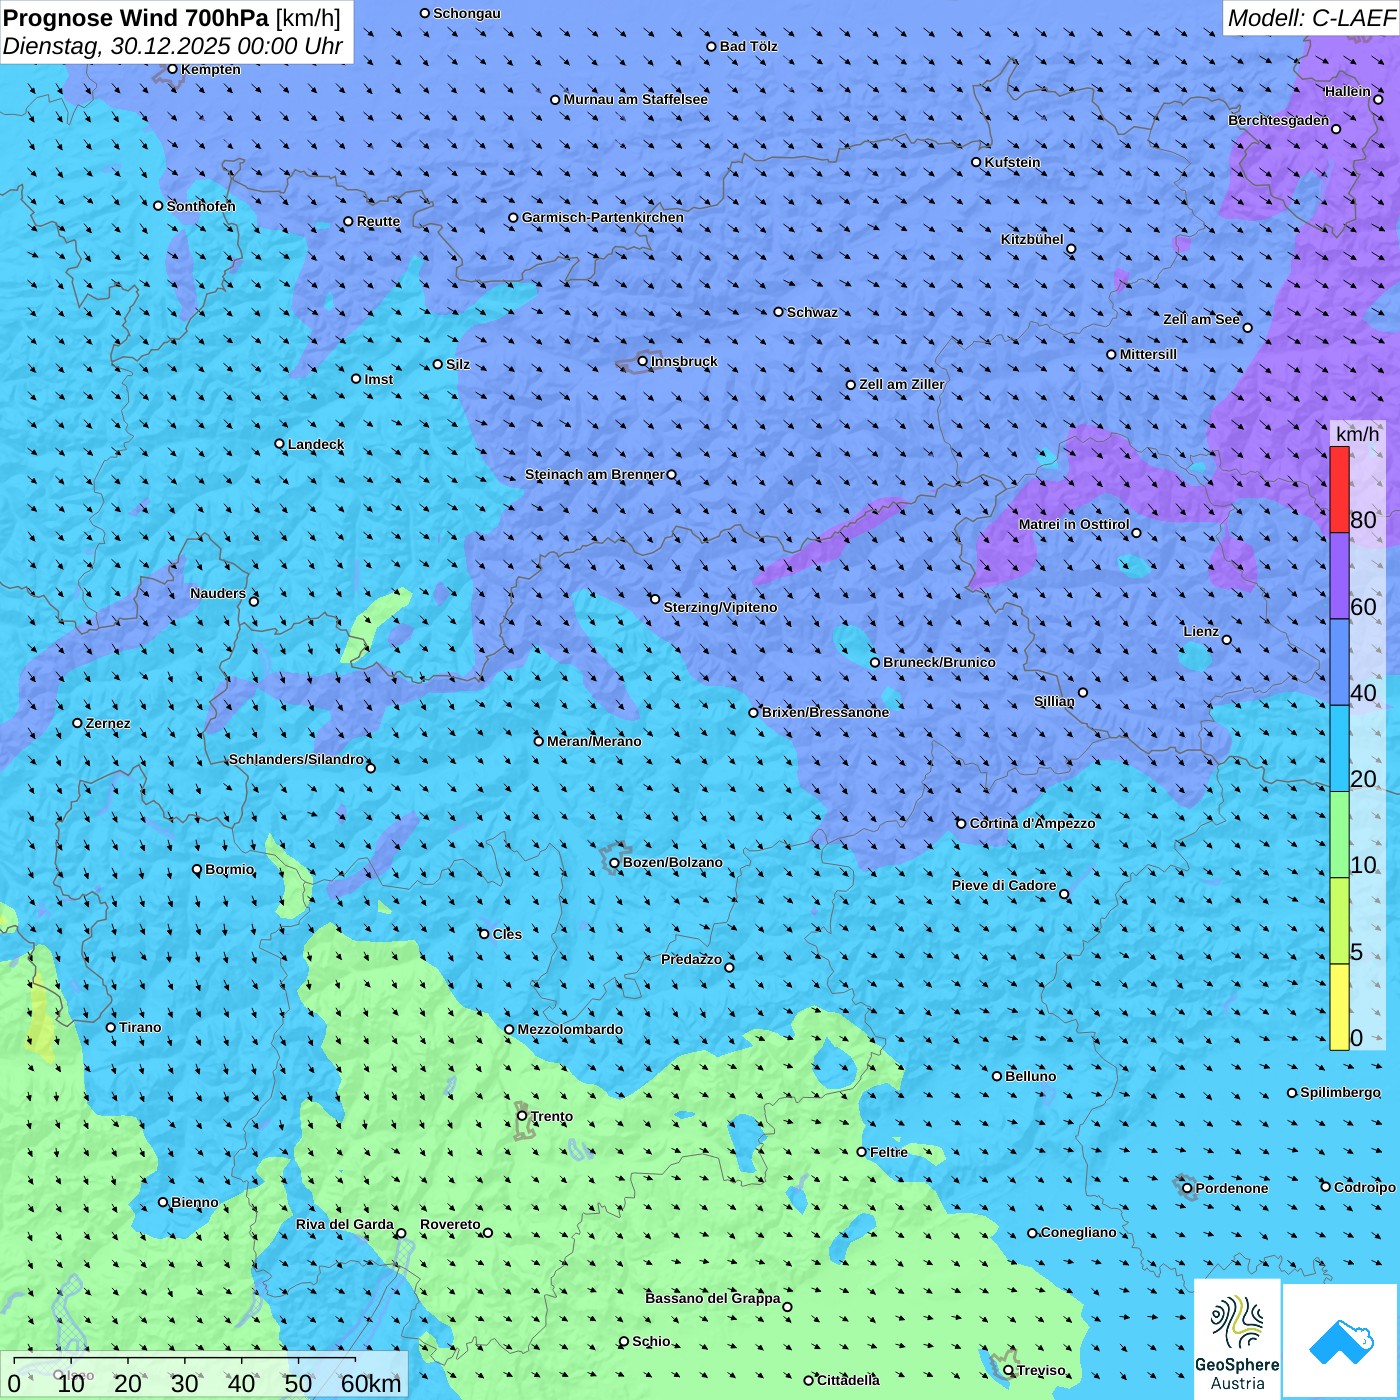Click the 'Berchtesgaden' label

[x=1279, y=120]
